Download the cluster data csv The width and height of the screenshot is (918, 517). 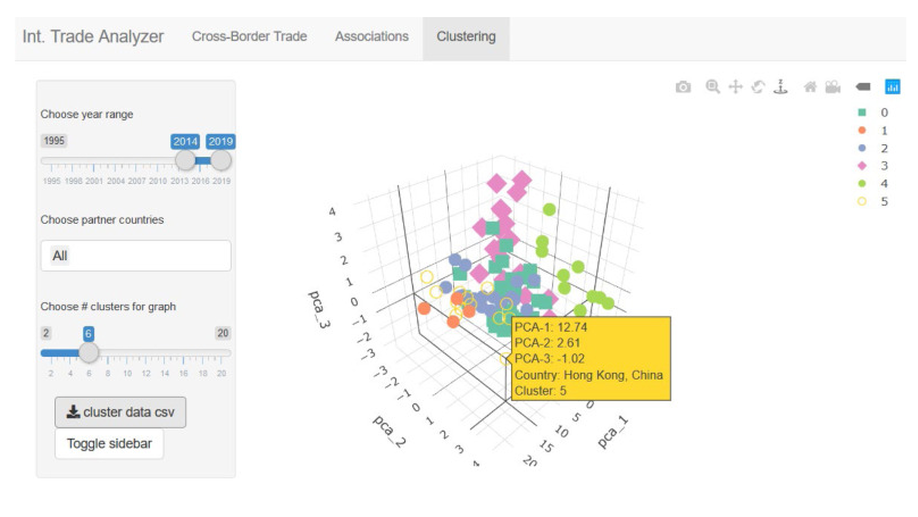point(121,412)
